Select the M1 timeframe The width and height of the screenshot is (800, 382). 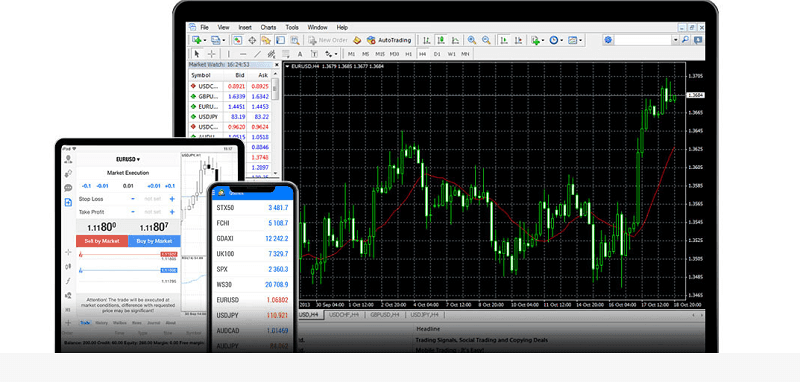[352, 54]
